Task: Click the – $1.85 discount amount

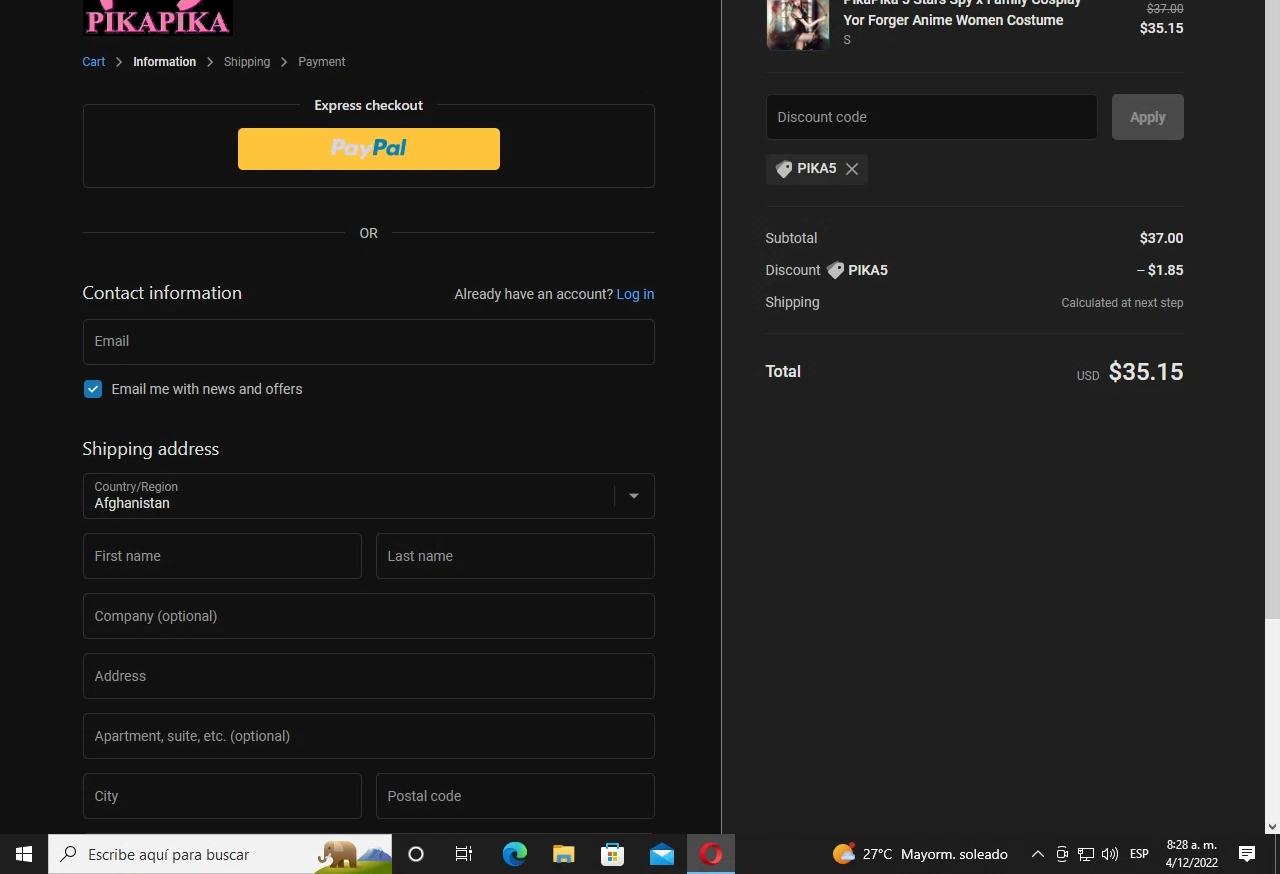Action: point(1160,270)
